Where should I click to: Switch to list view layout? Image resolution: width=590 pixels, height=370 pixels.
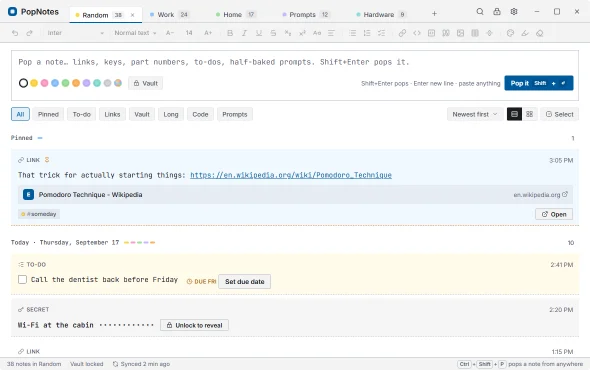[514, 114]
